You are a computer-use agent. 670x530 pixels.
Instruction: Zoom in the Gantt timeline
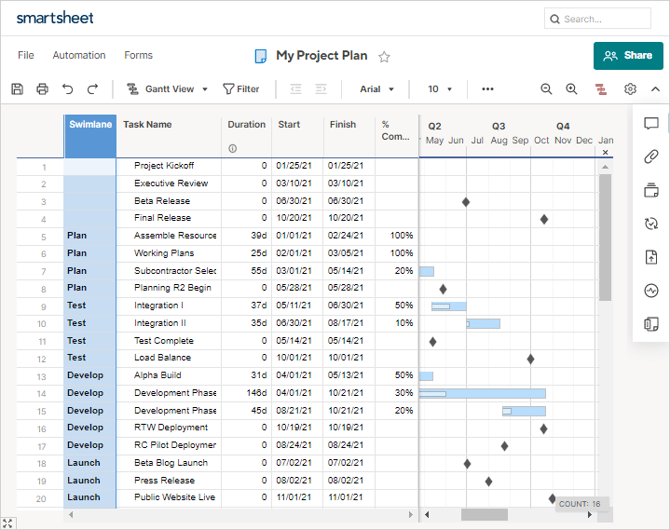(571, 89)
